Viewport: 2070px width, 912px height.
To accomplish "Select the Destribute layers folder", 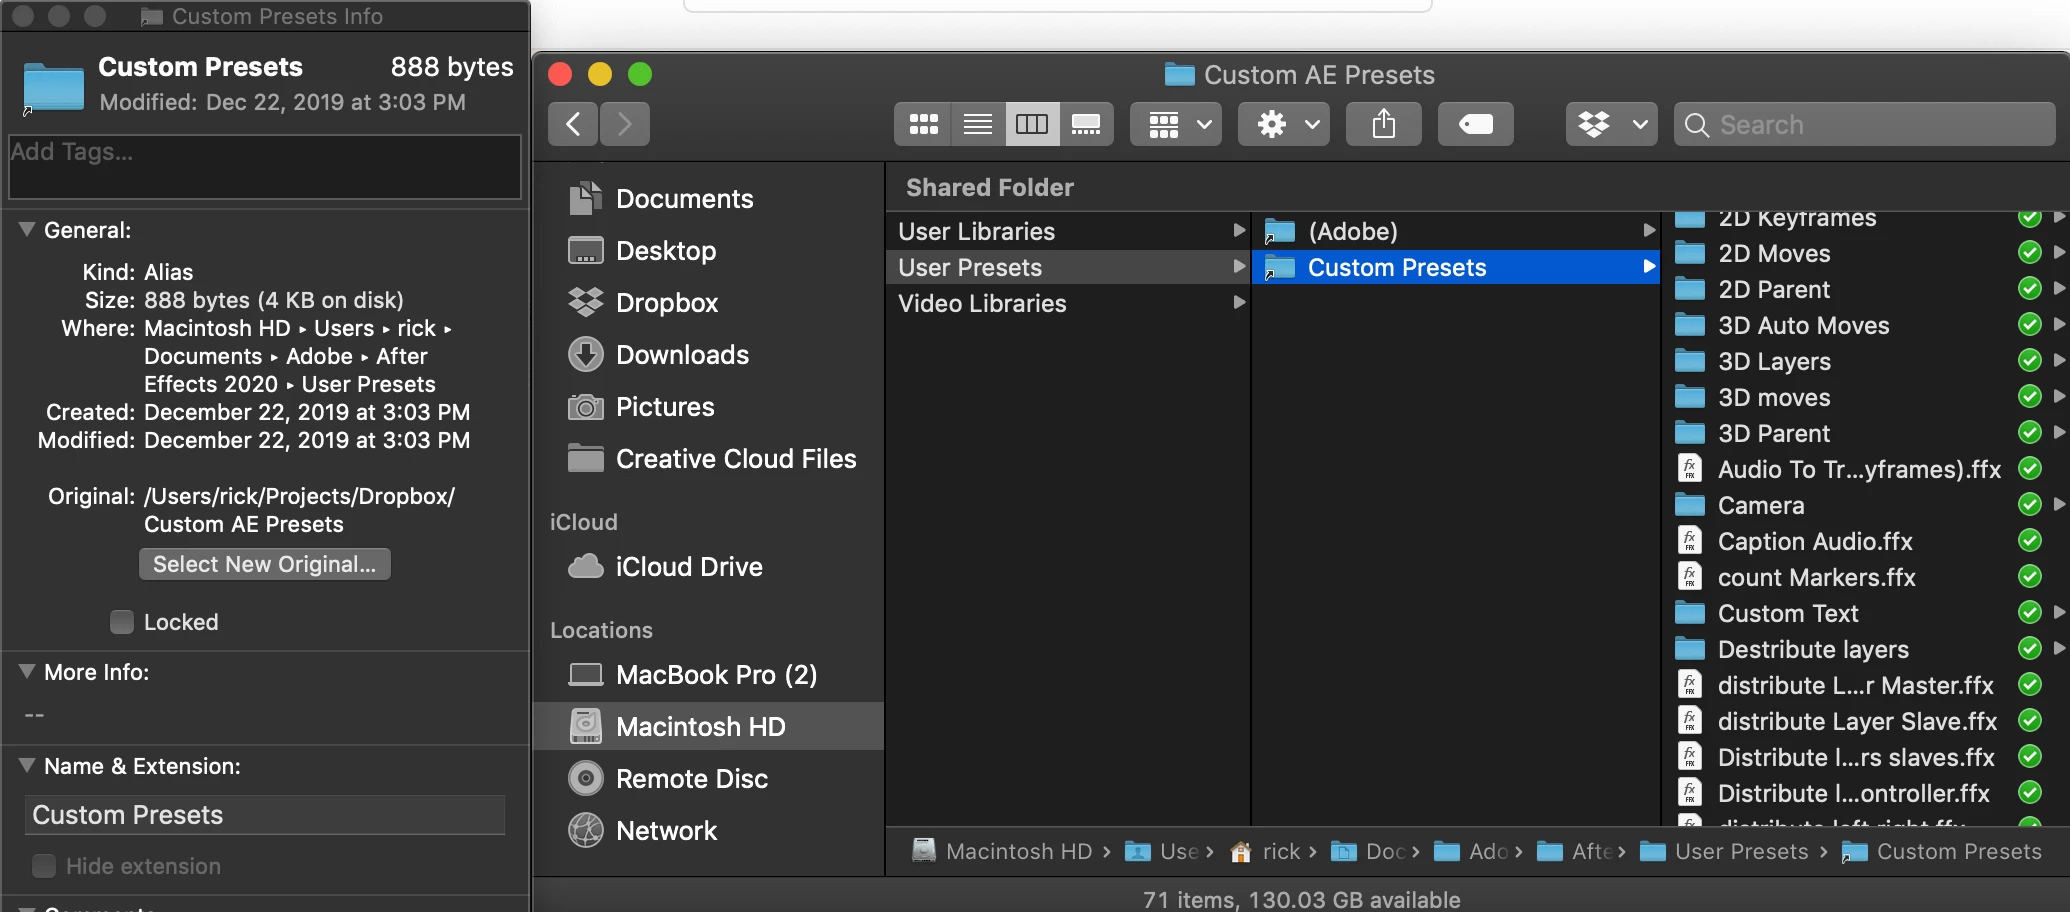I will [1865, 649].
